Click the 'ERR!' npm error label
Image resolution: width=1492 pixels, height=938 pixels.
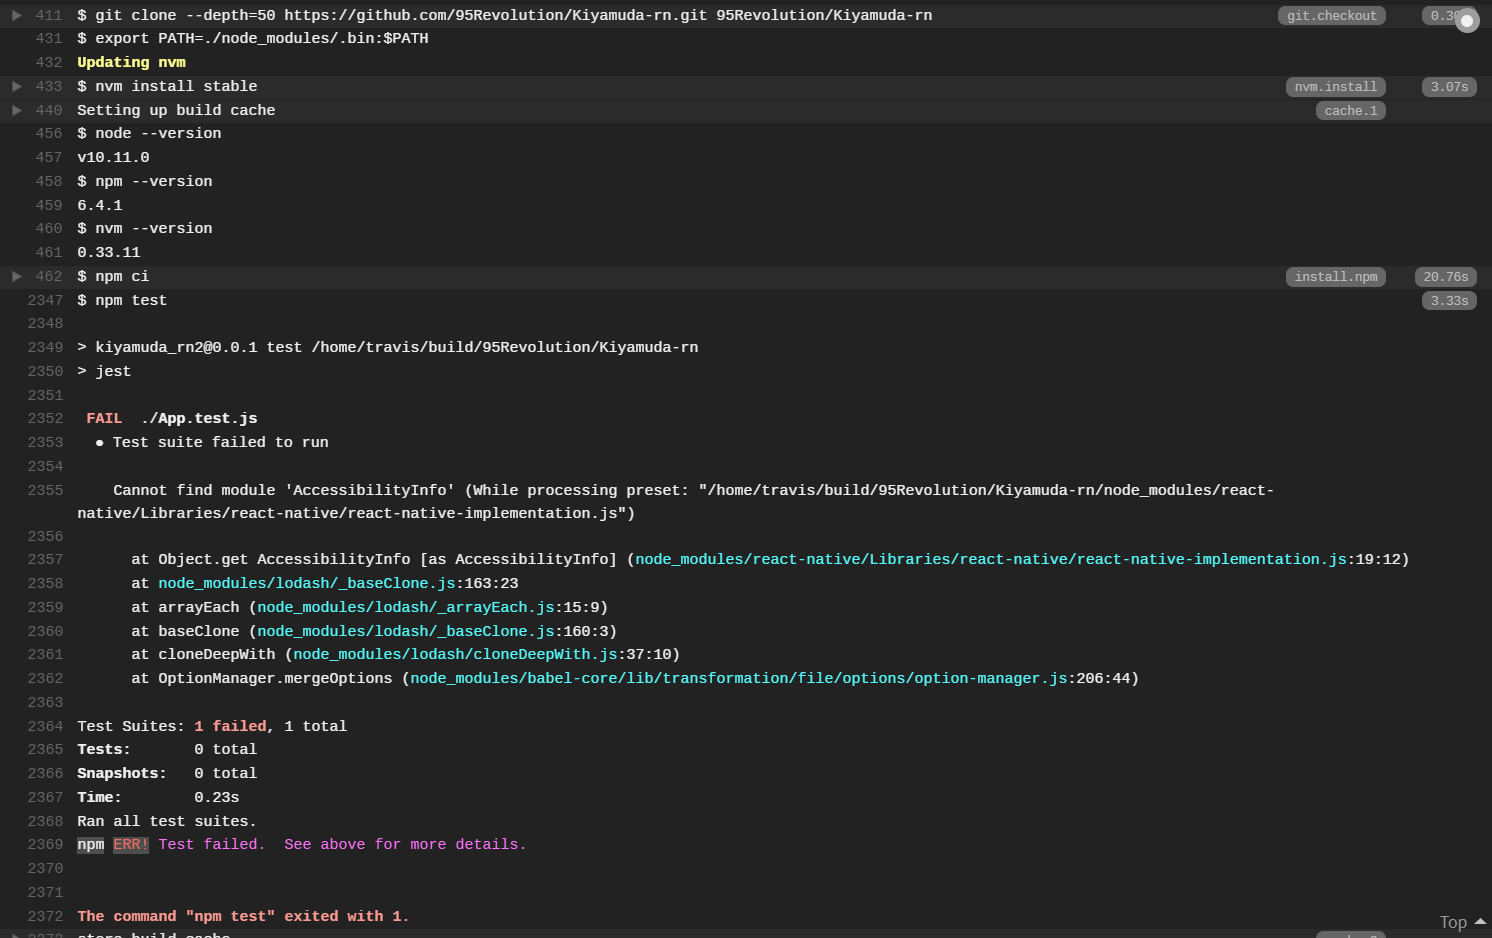131,844
